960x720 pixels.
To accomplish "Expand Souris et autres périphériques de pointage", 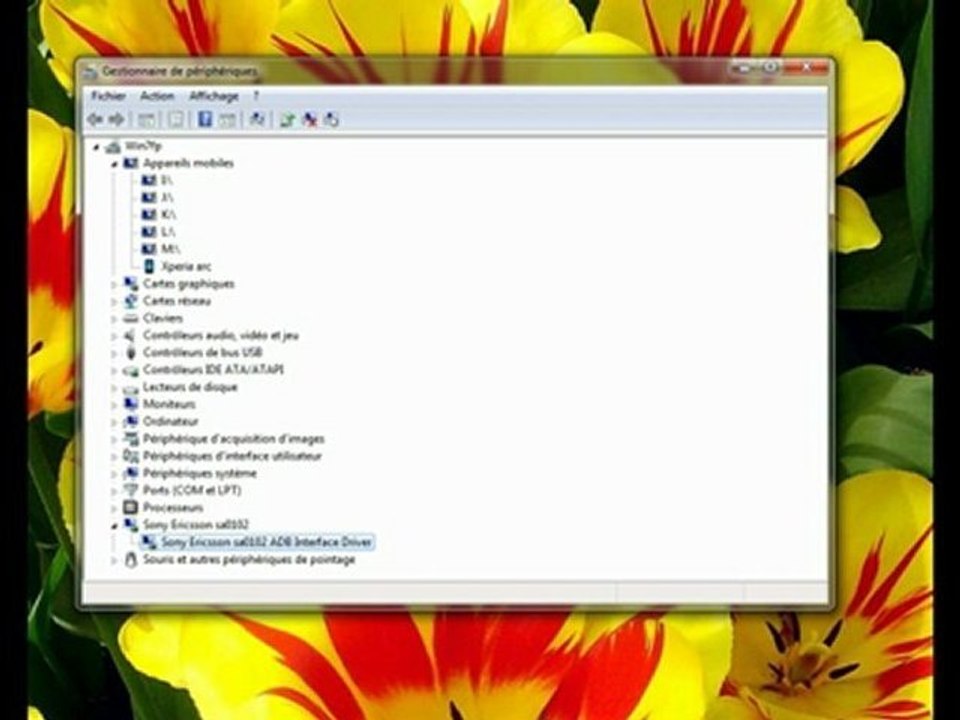I will tap(114, 560).
